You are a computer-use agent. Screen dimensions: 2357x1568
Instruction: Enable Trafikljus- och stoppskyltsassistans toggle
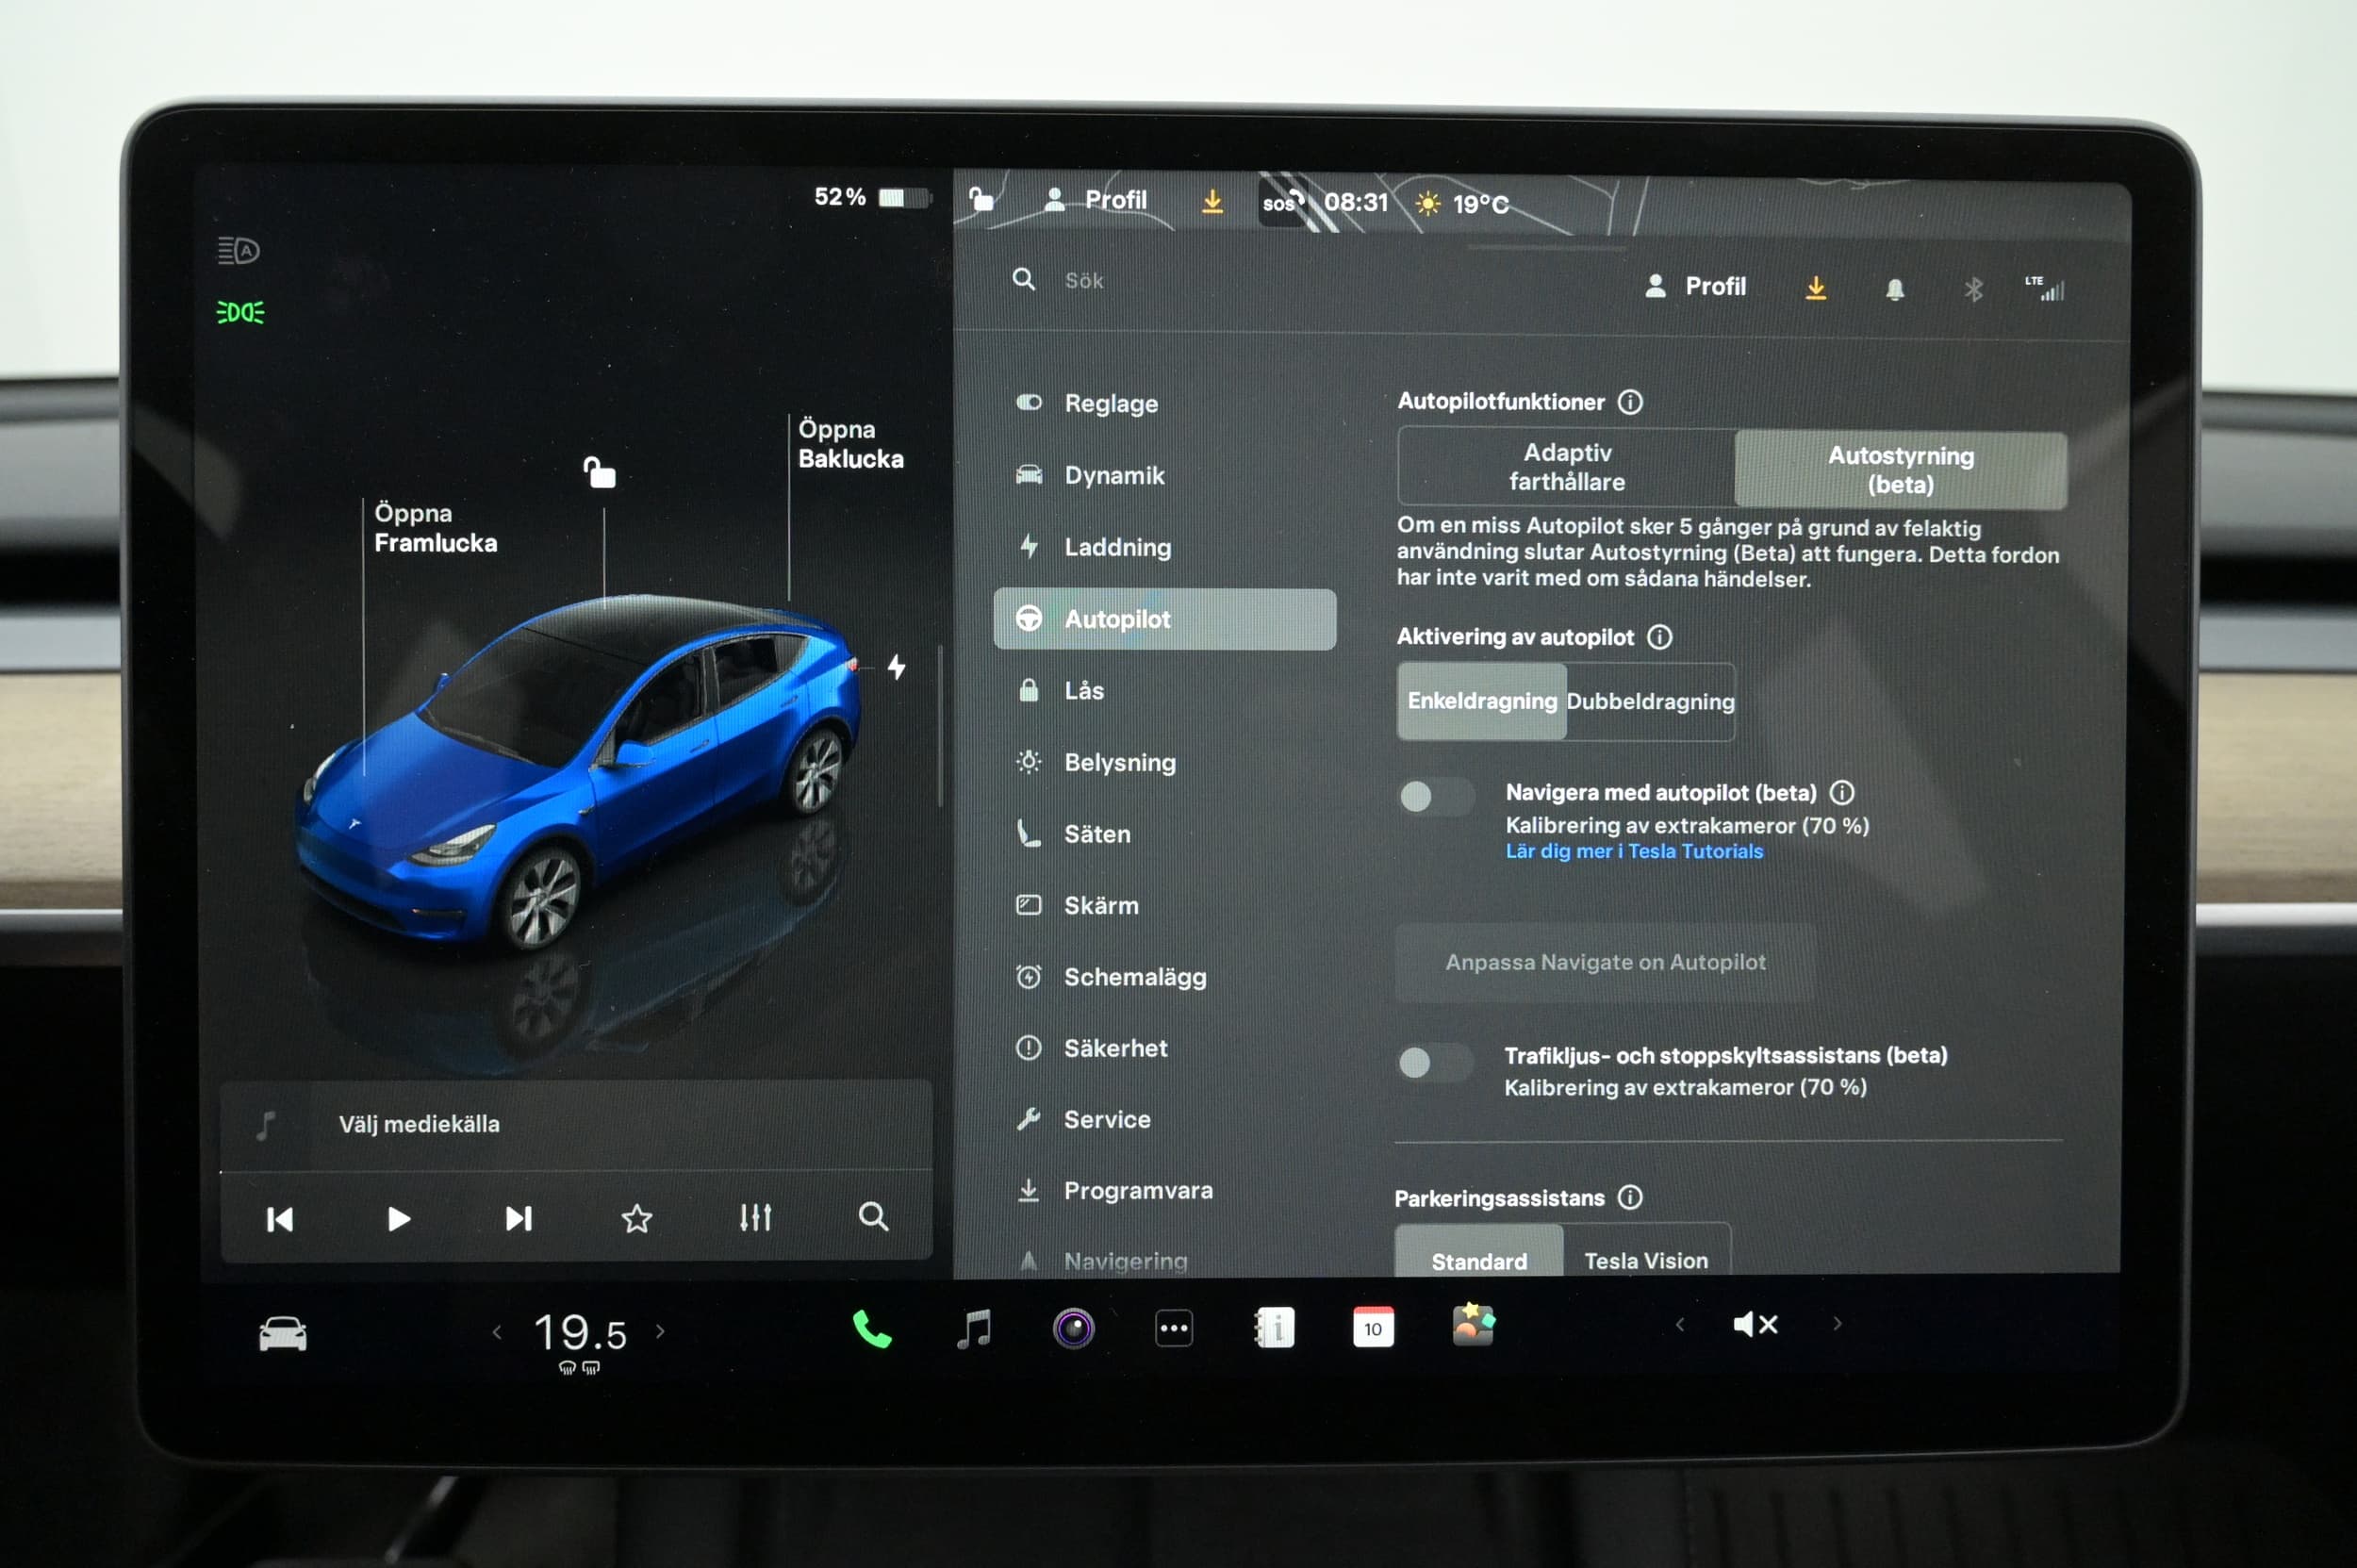(1435, 1062)
